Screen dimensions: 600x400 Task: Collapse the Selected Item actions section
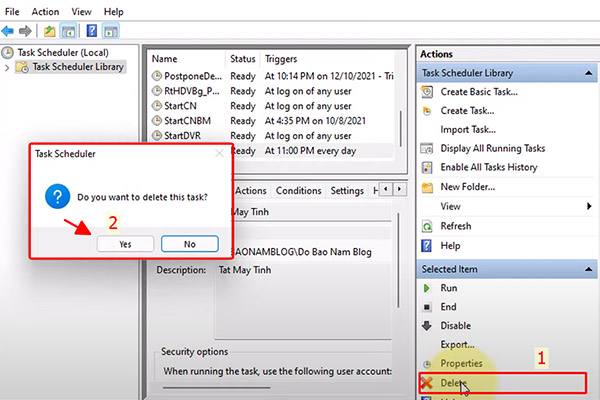tap(589, 269)
